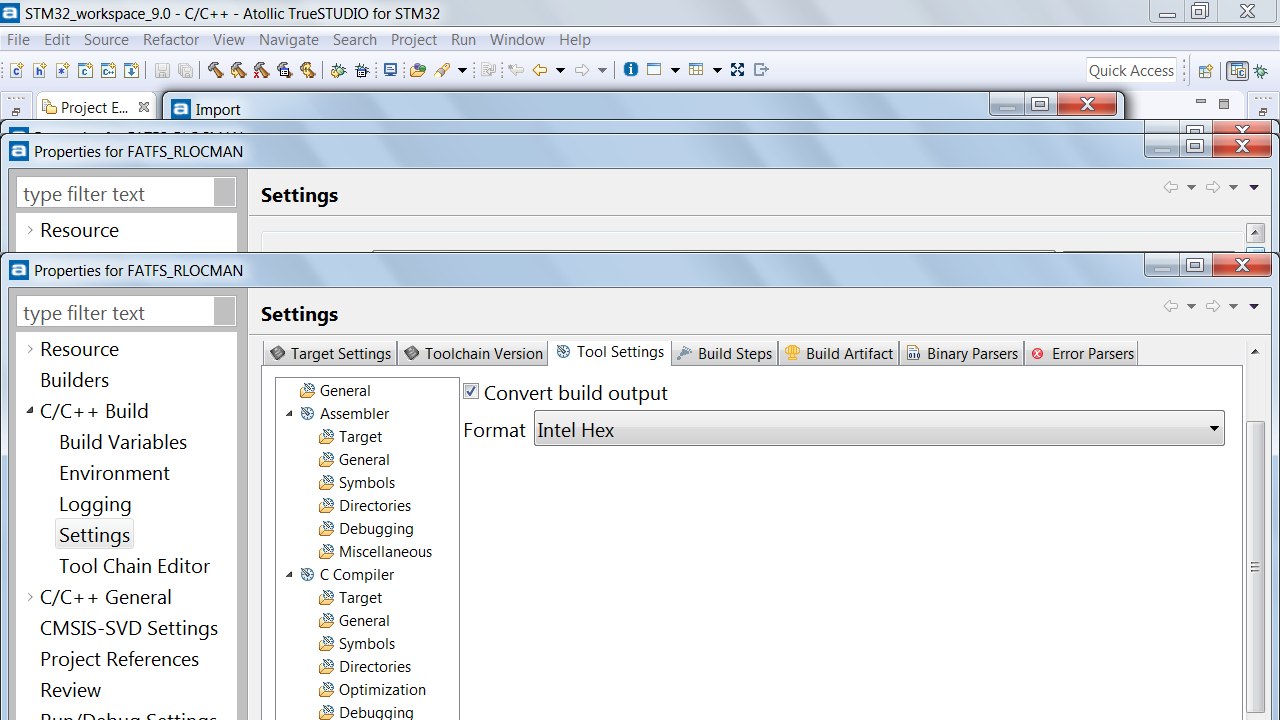Open the File menu
Screen dimensions: 1280x720
(18, 40)
